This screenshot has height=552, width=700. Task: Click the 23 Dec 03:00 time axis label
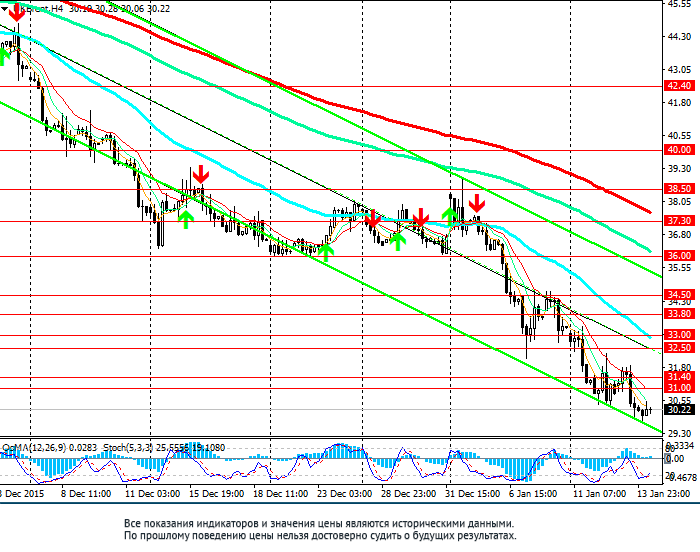coord(344,494)
